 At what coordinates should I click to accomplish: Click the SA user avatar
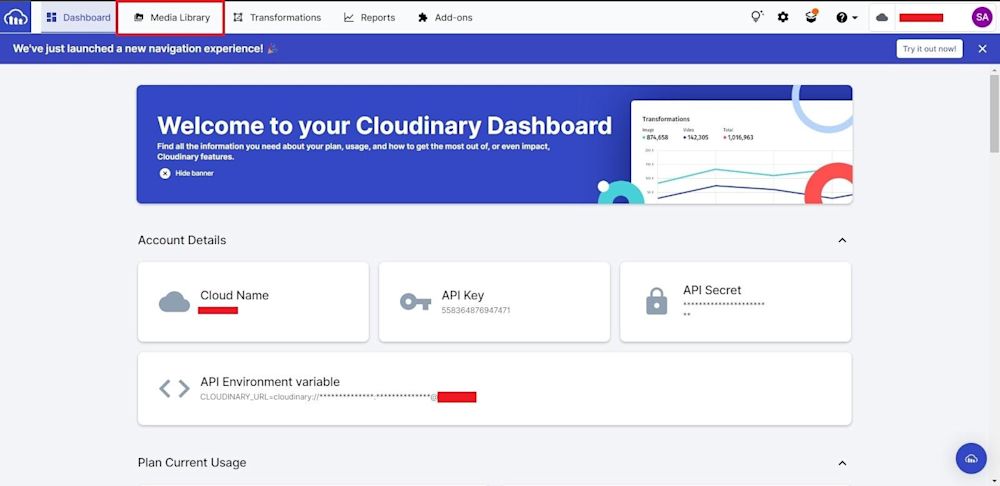click(x=981, y=17)
